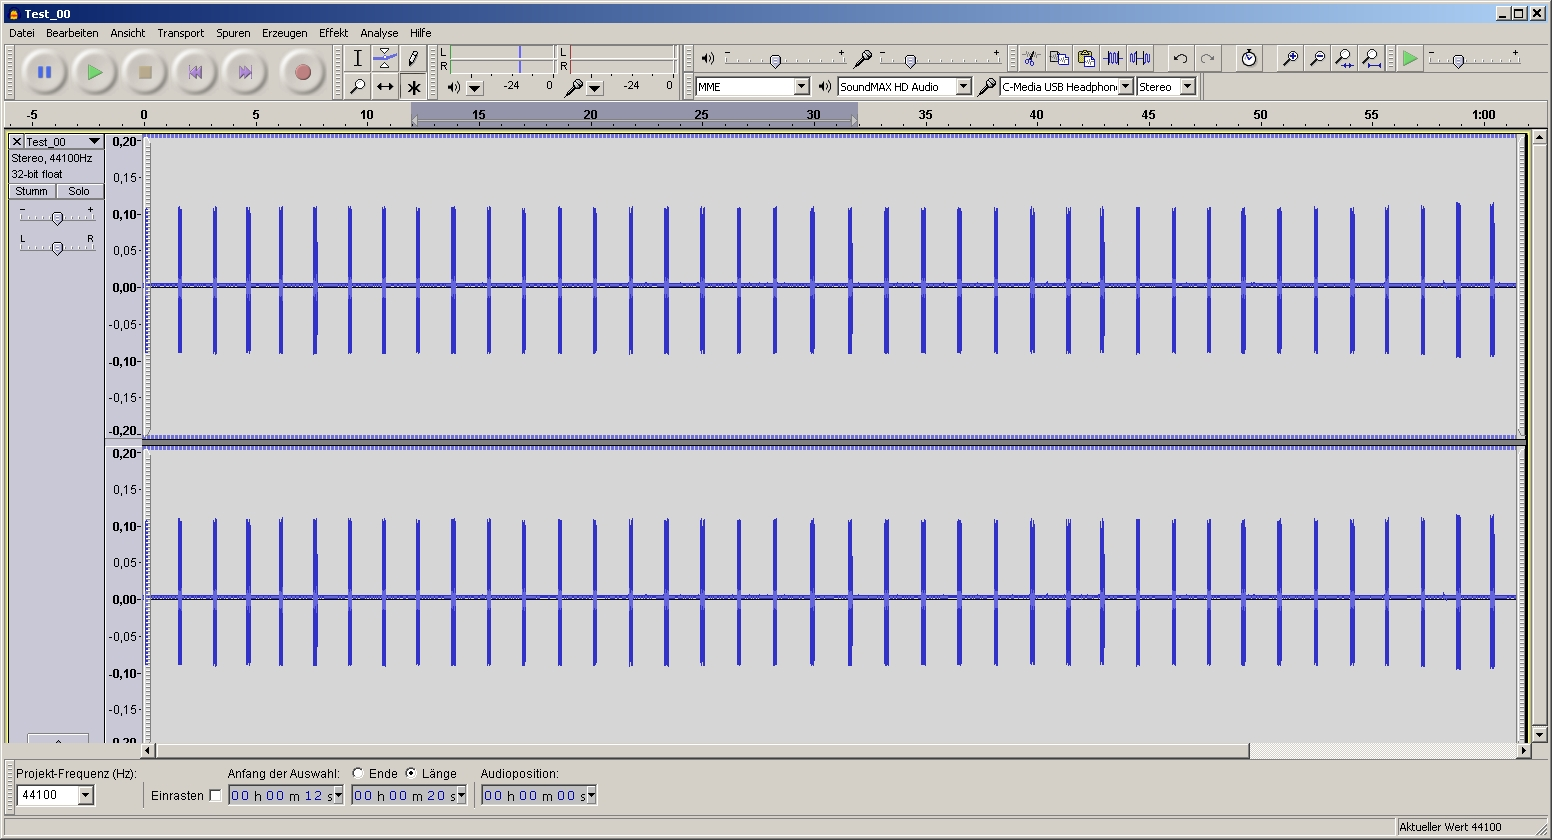Toggle the Einrasten checkbox

(x=215, y=796)
